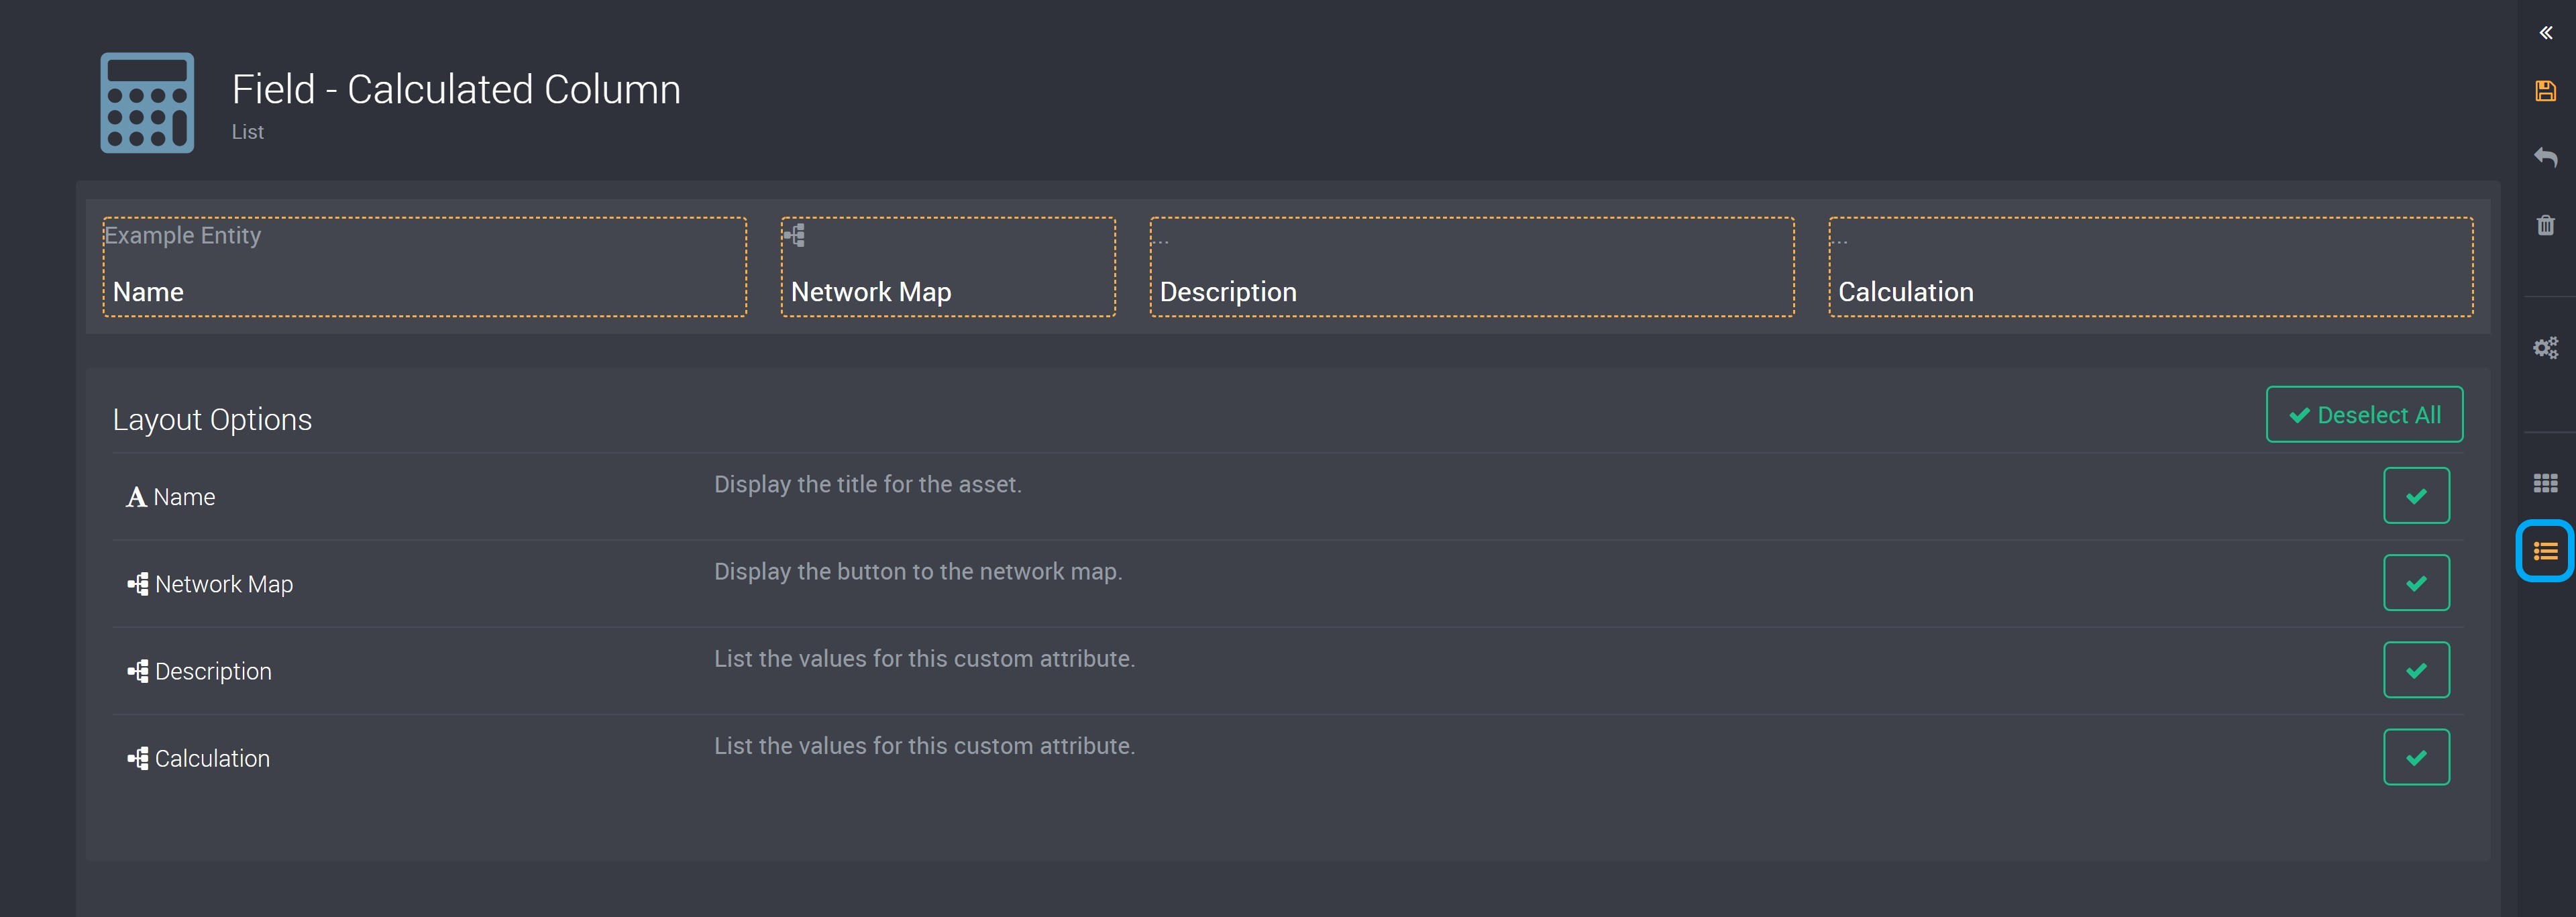This screenshot has height=917, width=2576.
Task: Toggle the Calculation layout option checkmark
Action: click(x=2416, y=757)
